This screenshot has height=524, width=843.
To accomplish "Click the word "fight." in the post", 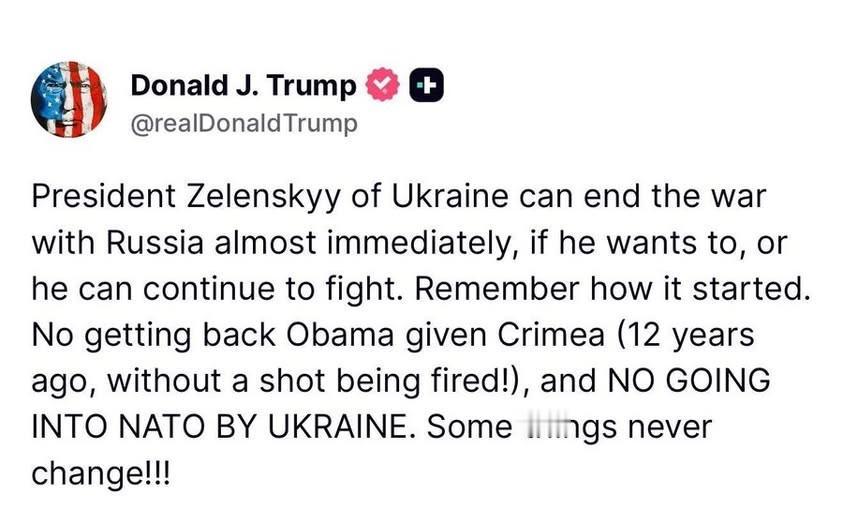I will coord(365,290).
